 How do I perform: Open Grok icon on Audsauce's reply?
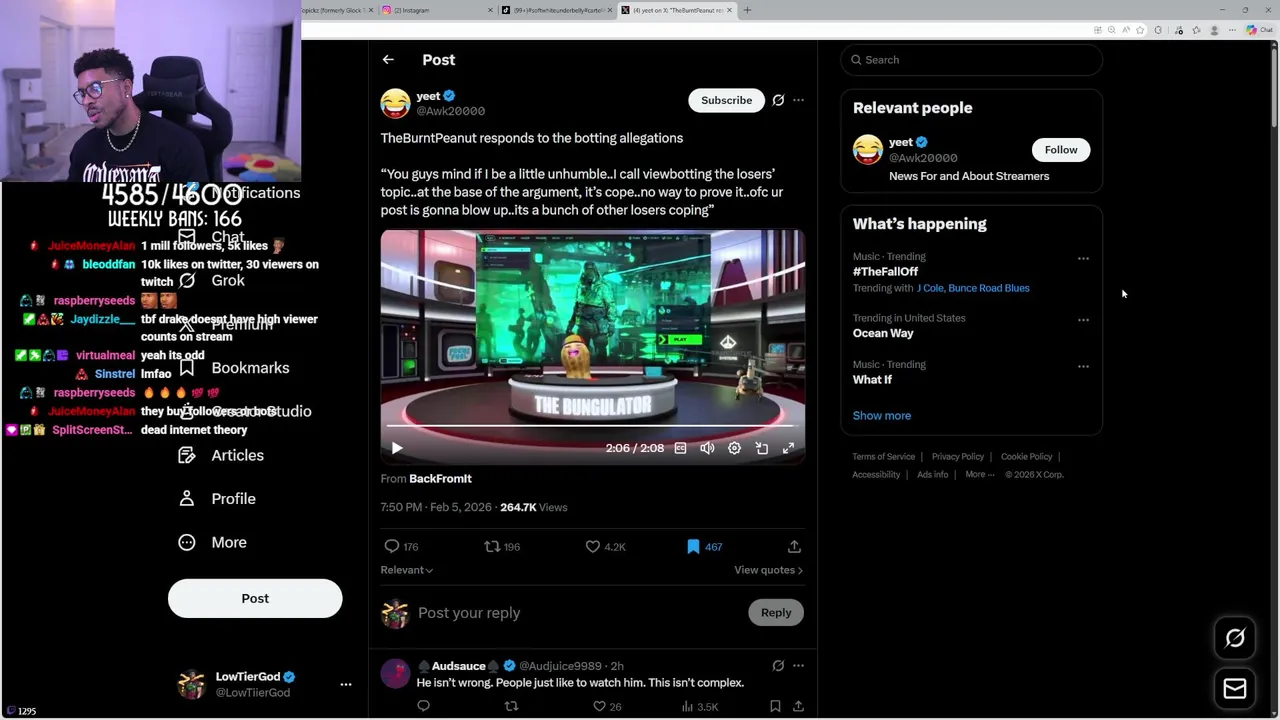778,666
